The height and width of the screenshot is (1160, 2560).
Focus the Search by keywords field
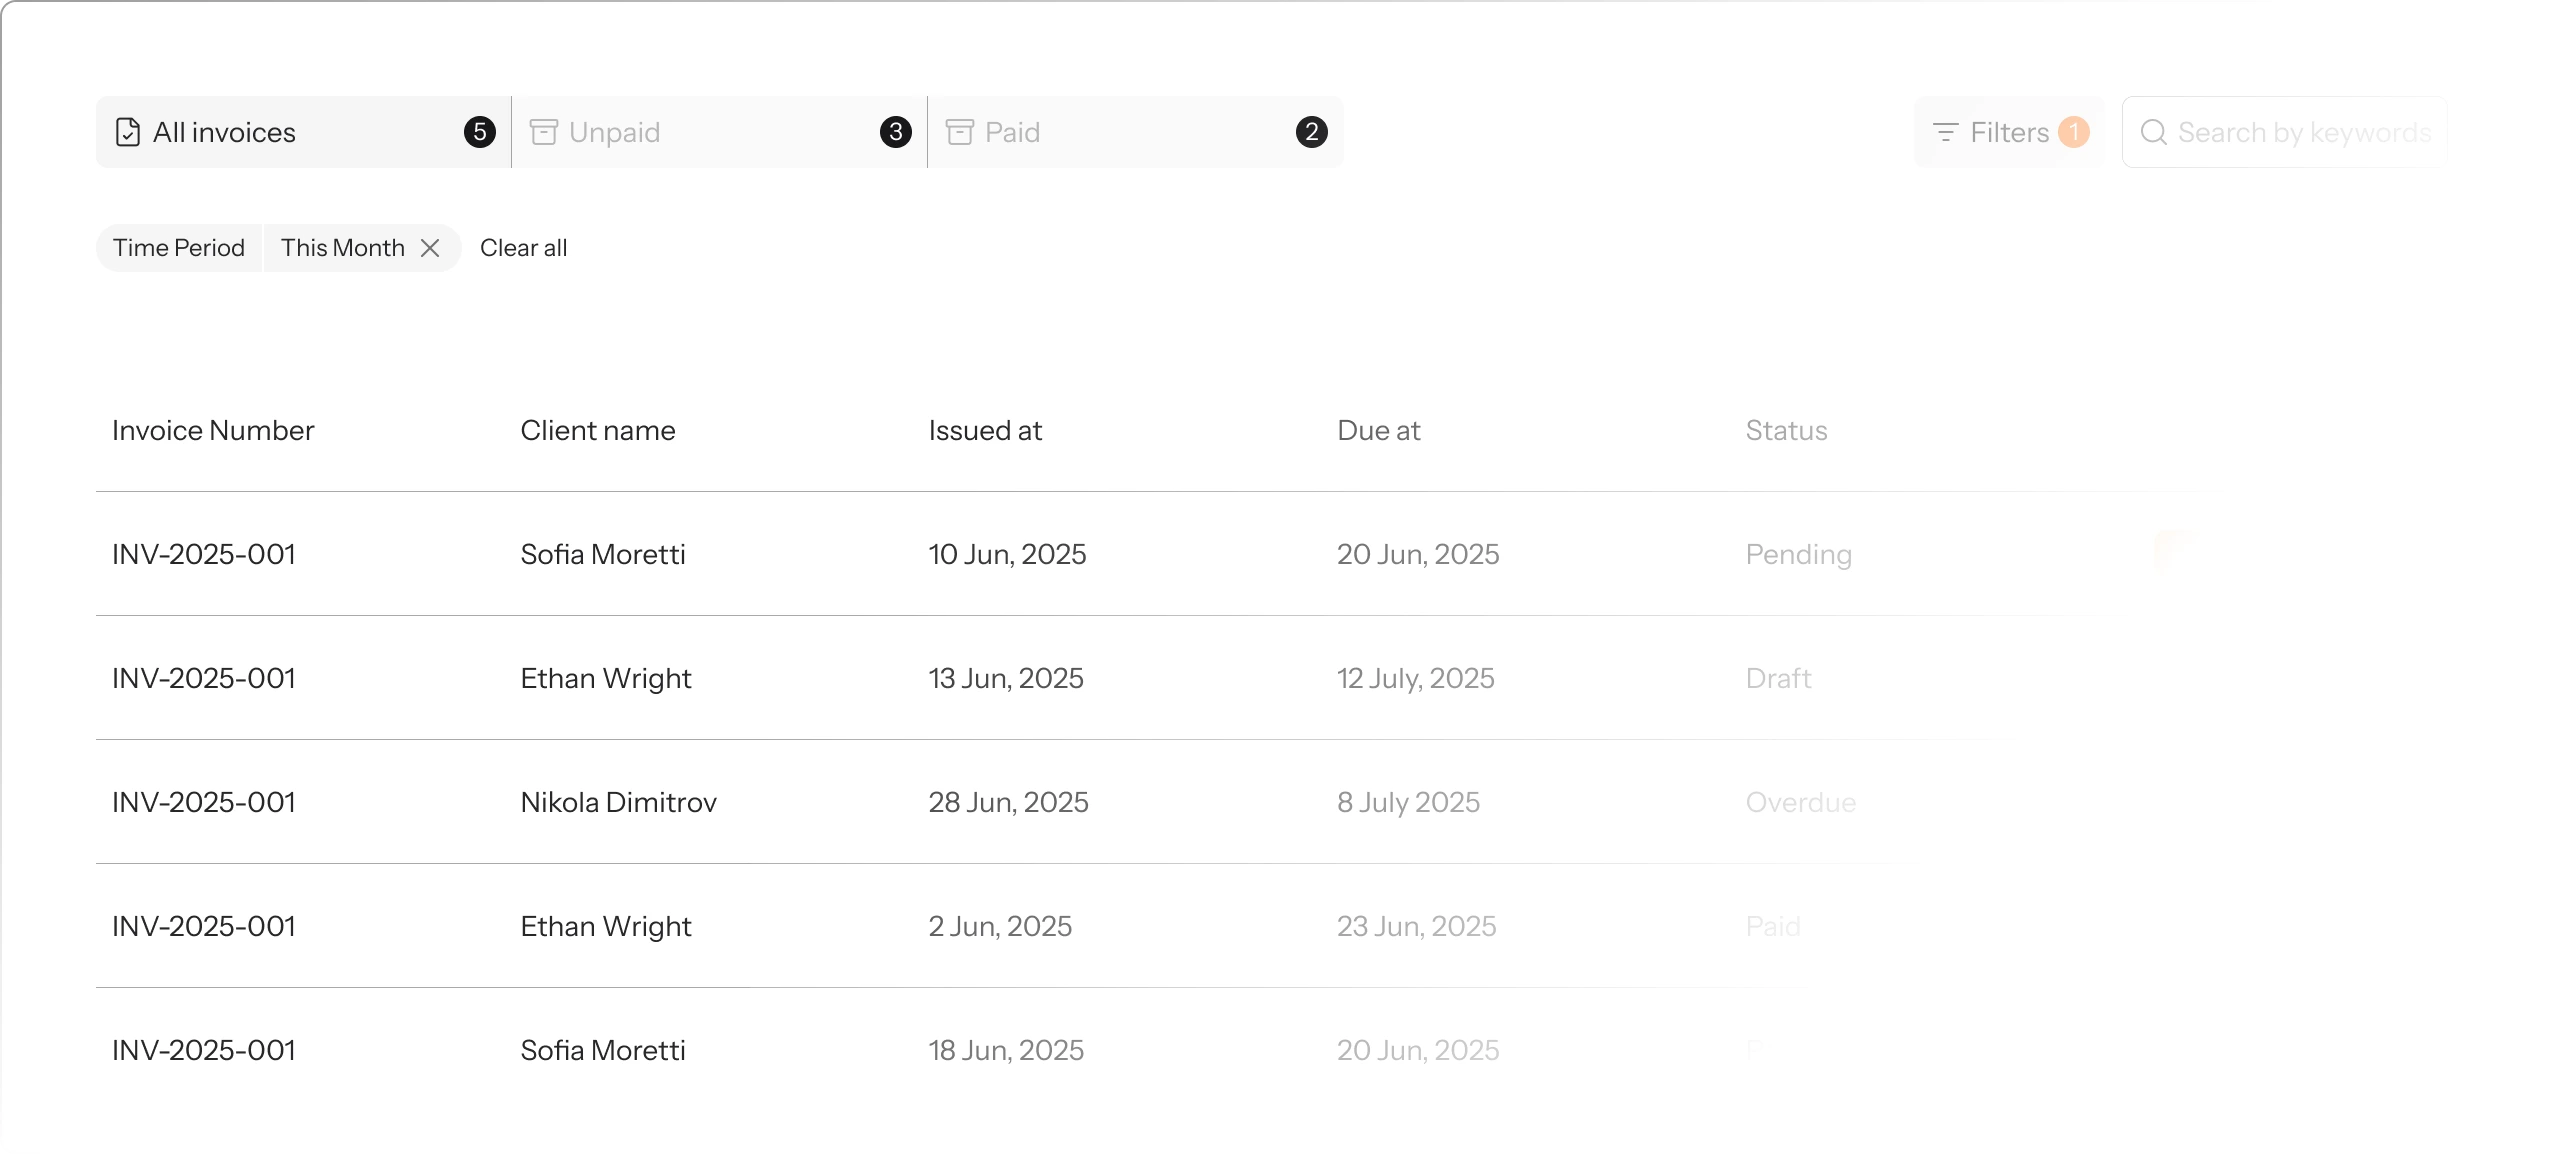click(x=2285, y=132)
